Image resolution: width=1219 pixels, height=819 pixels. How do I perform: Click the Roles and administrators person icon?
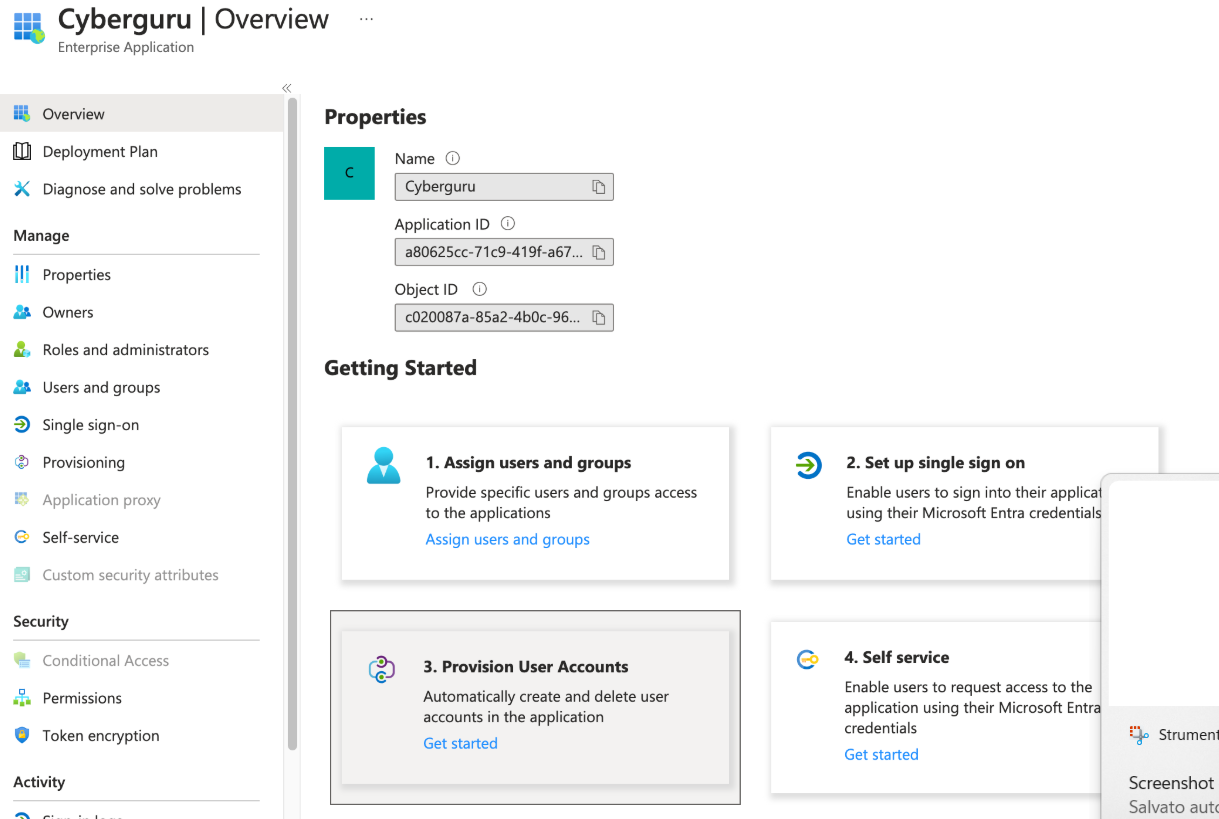22,350
